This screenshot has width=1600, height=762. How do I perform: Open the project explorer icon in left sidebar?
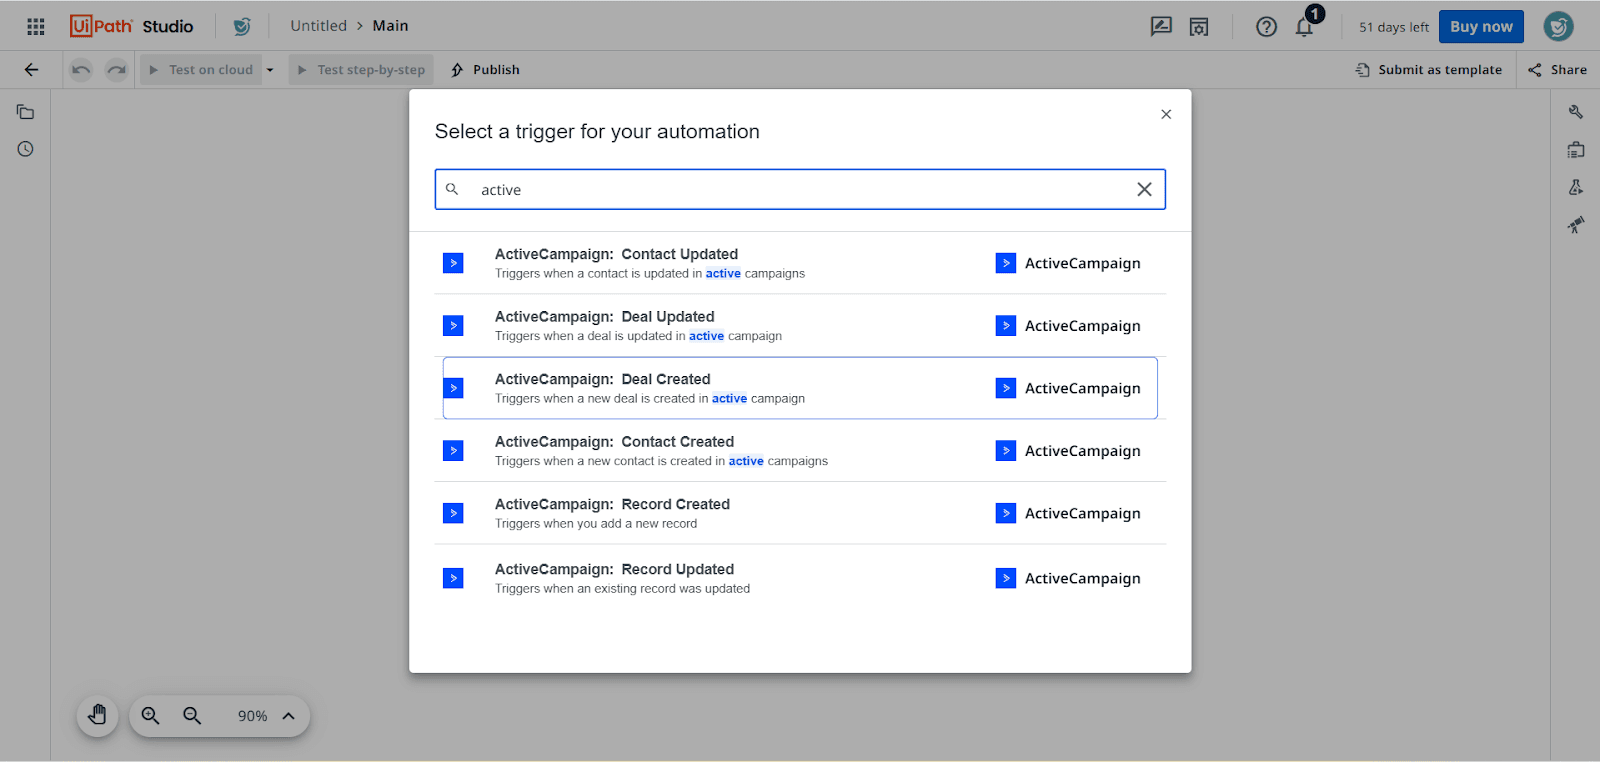(26, 112)
